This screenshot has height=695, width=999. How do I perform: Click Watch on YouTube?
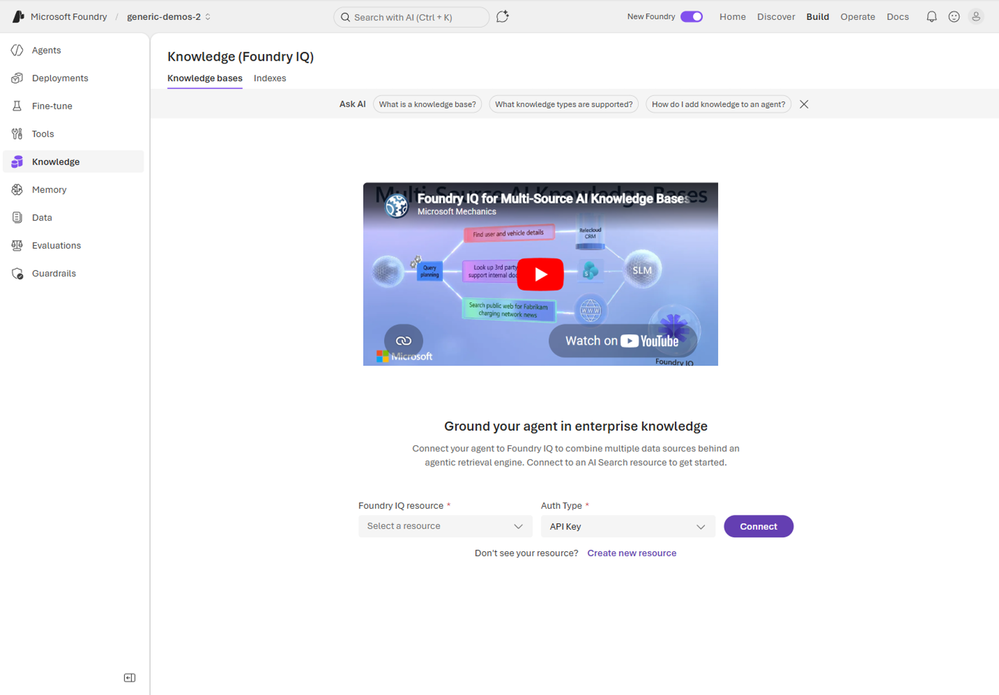click(x=622, y=341)
